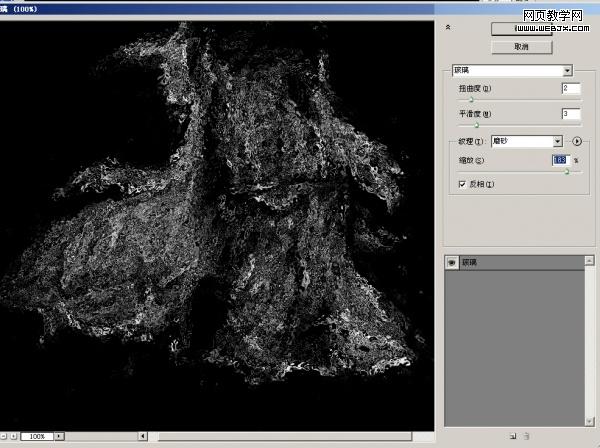Open the 玻璃 filter type dropdown
The height and width of the screenshot is (448, 600).
point(567,71)
